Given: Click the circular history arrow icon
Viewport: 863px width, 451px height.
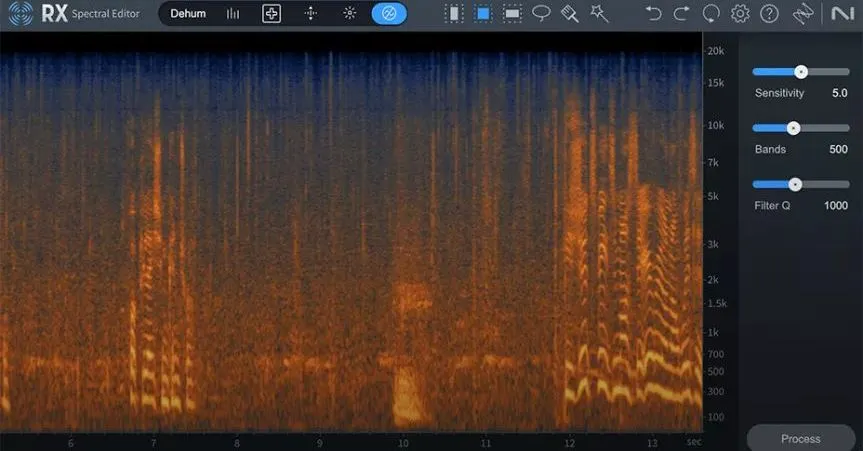Looking at the screenshot, I should click(711, 14).
